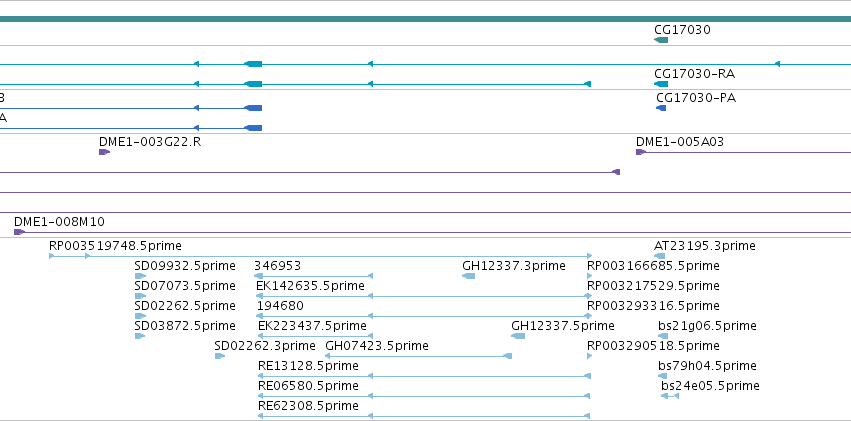Click the CG17030 gene arrow glyph
Screen dimensions: 851x421
point(661,40)
